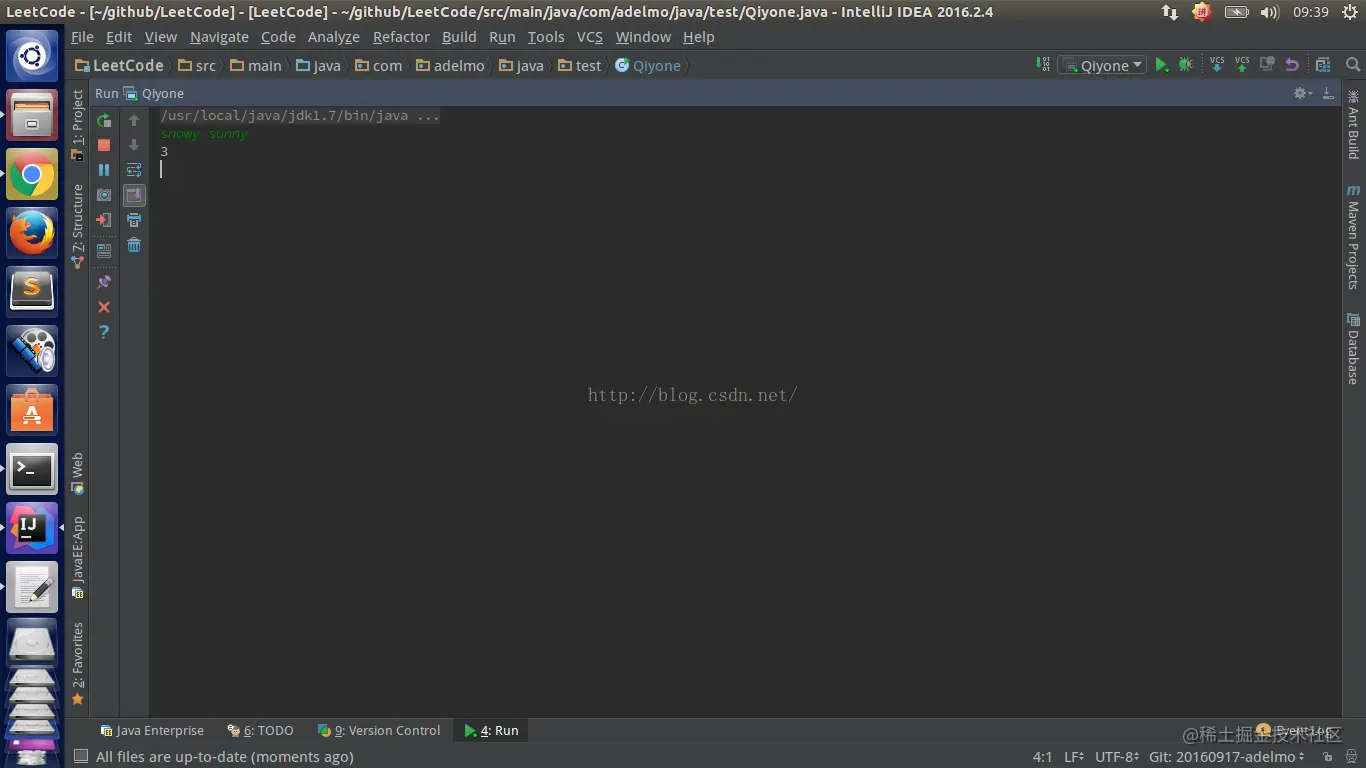The image size is (1366, 768).
Task: Open the Qiyone run configuration dropdown
Action: click(1102, 65)
